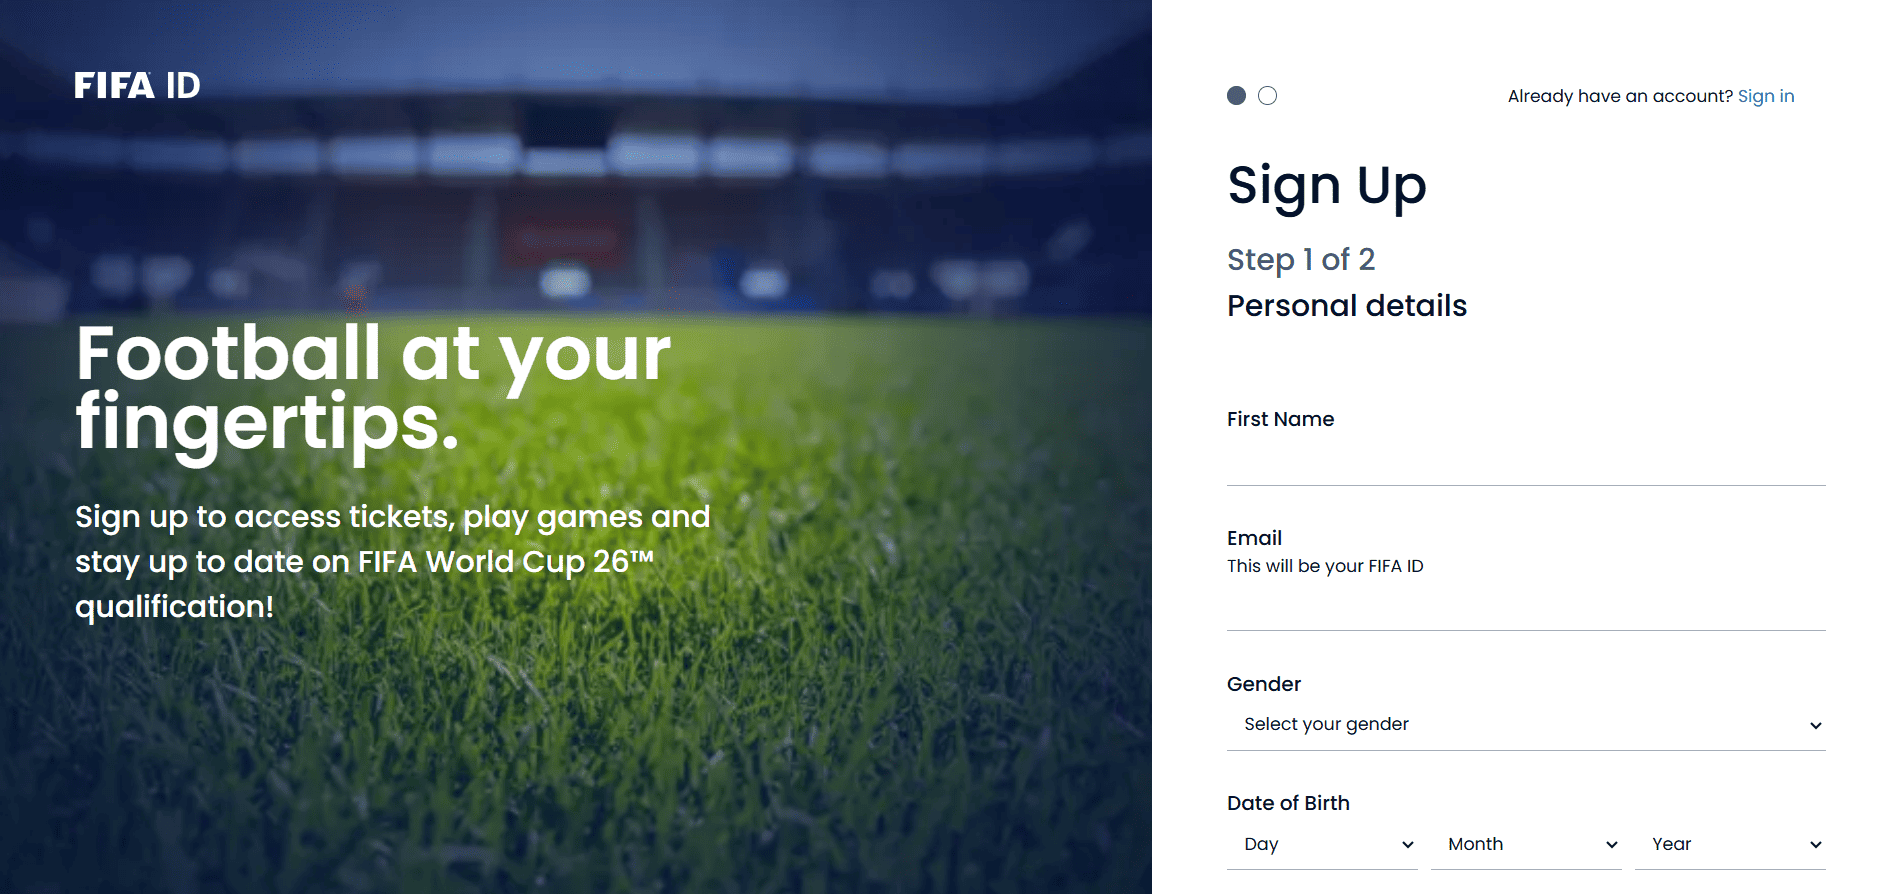Click the chevron on the gender selector
This screenshot has width=1900, height=894.
(1814, 723)
